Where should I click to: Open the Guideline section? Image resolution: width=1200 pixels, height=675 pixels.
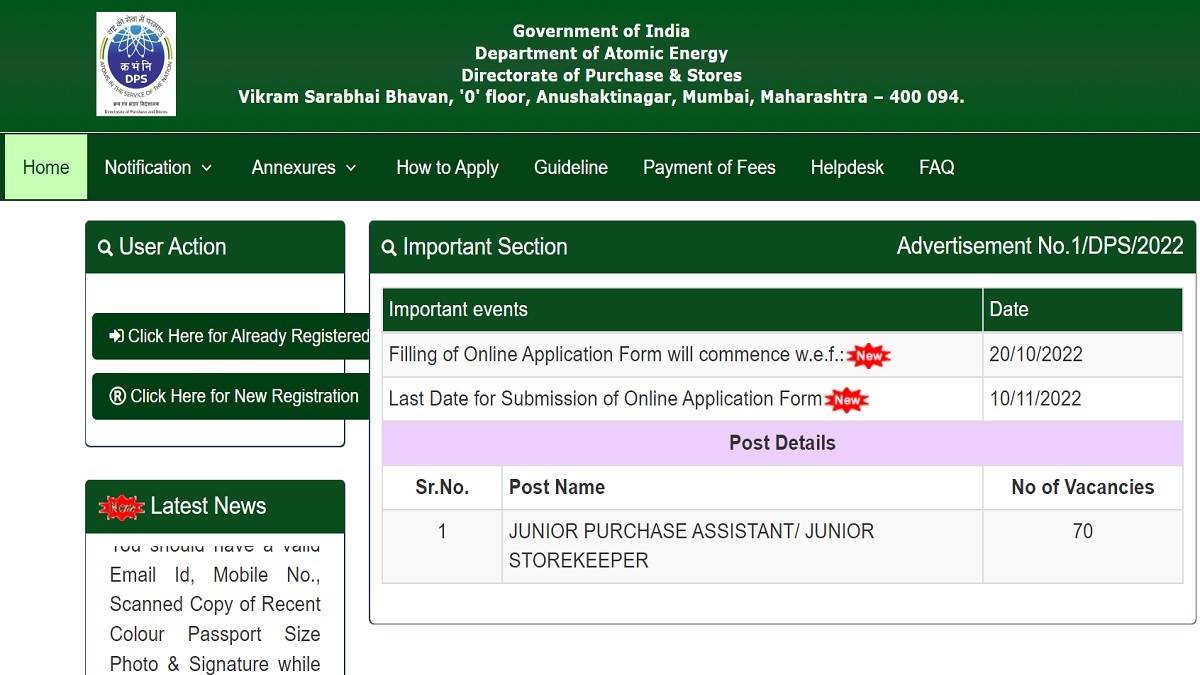point(571,167)
